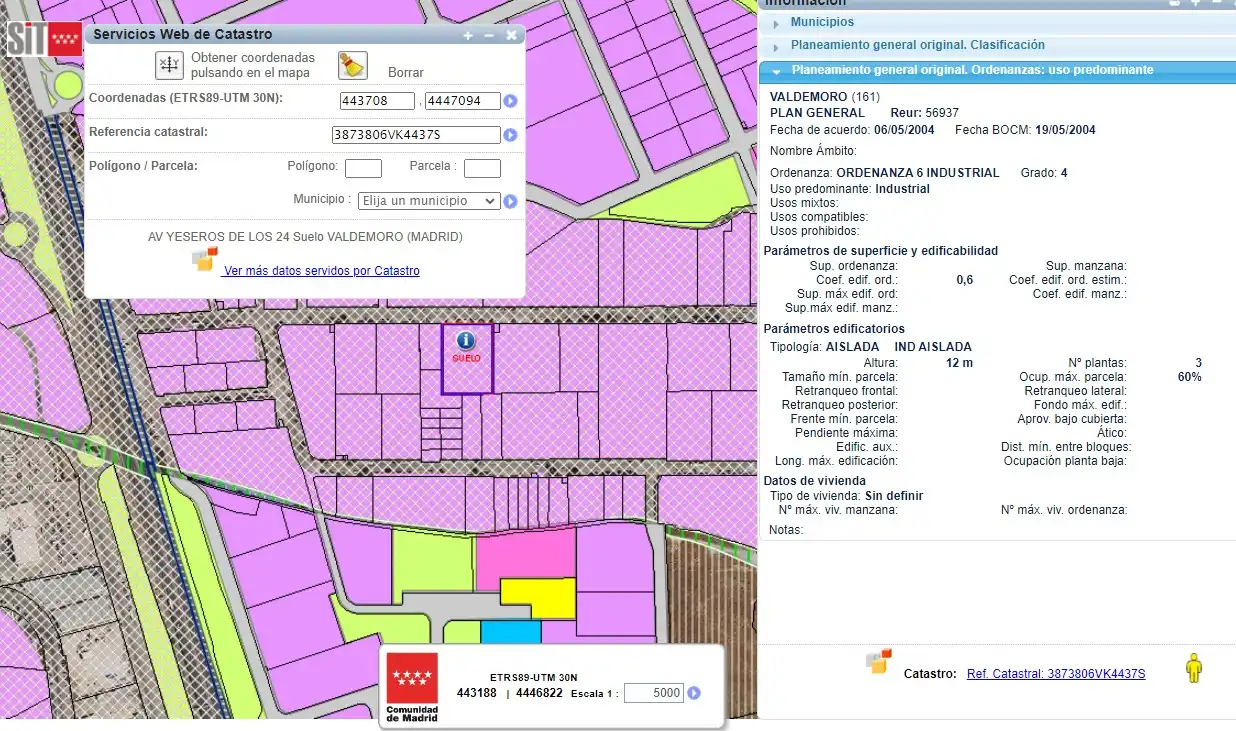This screenshot has height=731, width=1236.
Task: Click the Borrar broom icon
Action: [x=352, y=65]
